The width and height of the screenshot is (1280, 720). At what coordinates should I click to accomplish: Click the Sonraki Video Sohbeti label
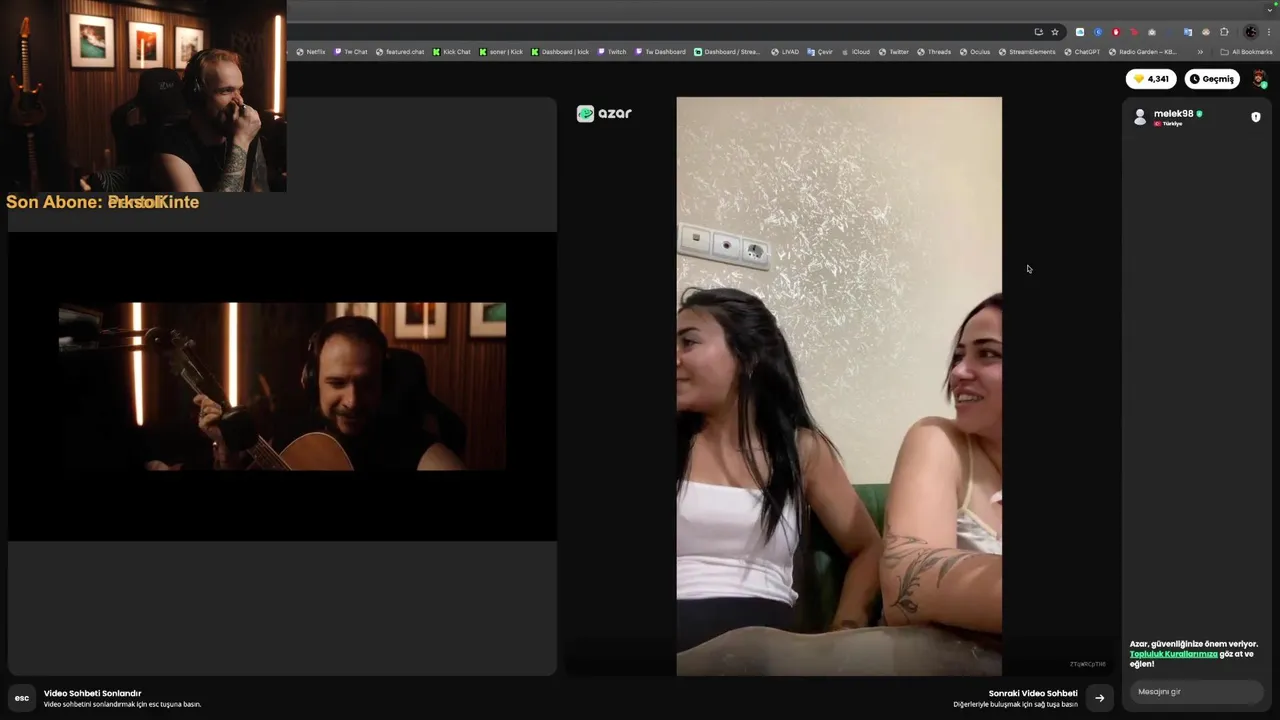point(1033,693)
